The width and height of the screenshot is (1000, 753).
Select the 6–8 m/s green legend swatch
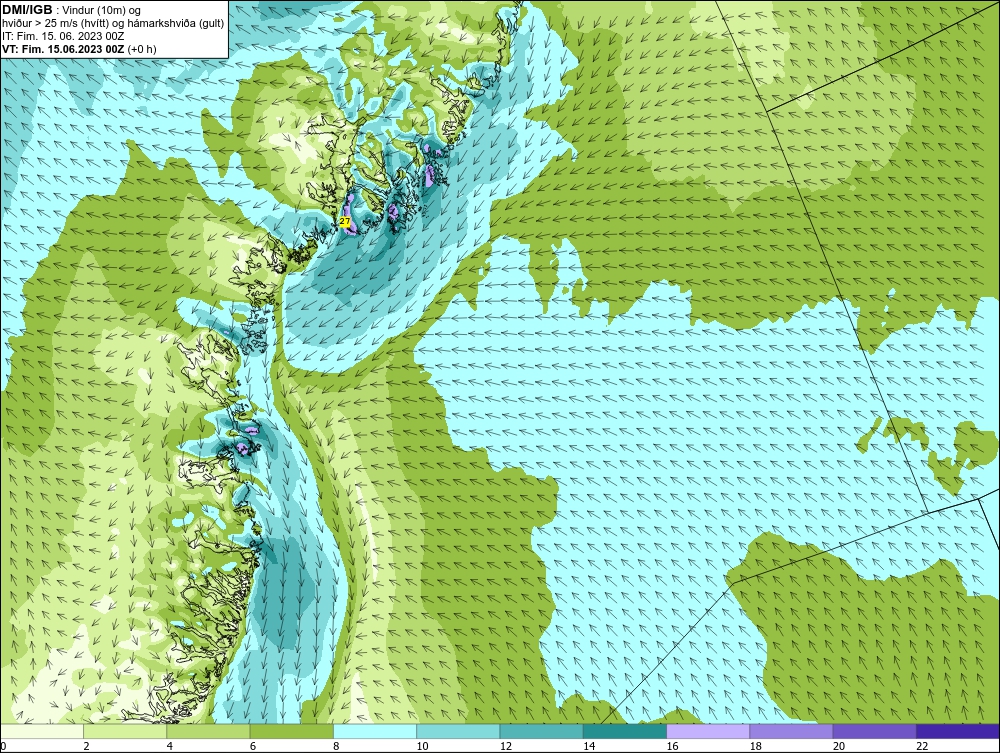point(291,731)
